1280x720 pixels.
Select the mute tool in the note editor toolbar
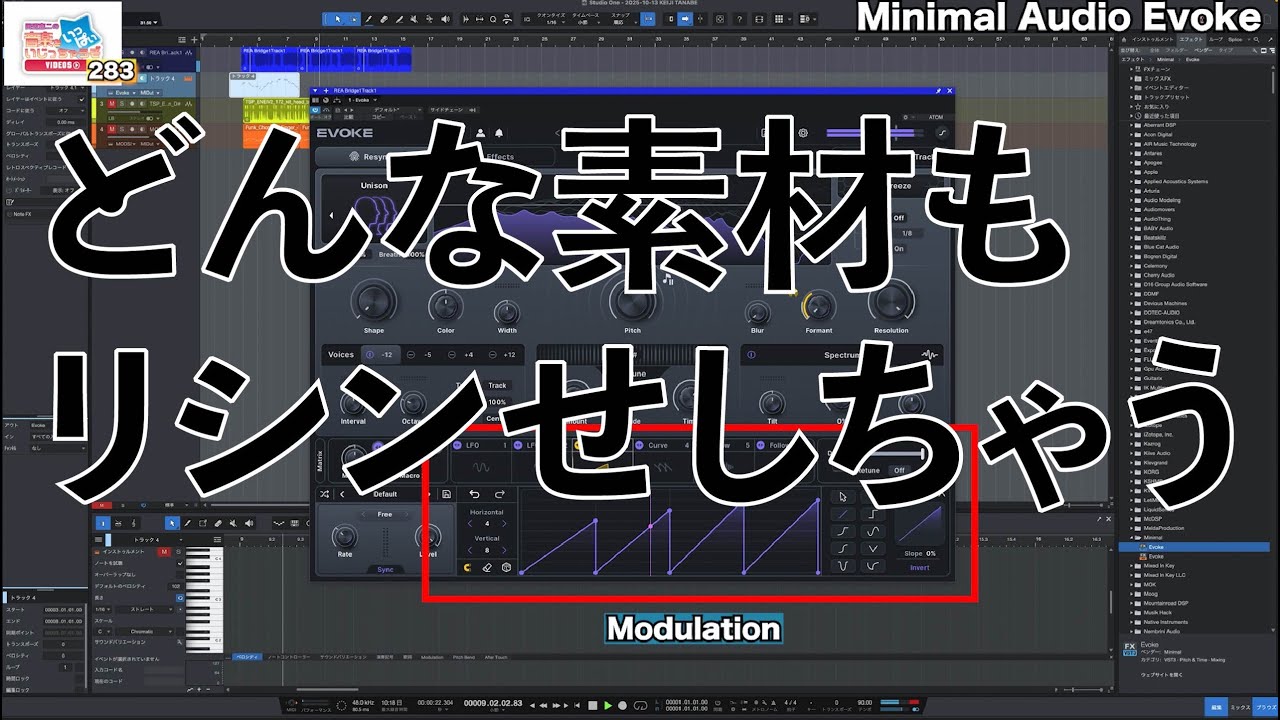(233, 523)
